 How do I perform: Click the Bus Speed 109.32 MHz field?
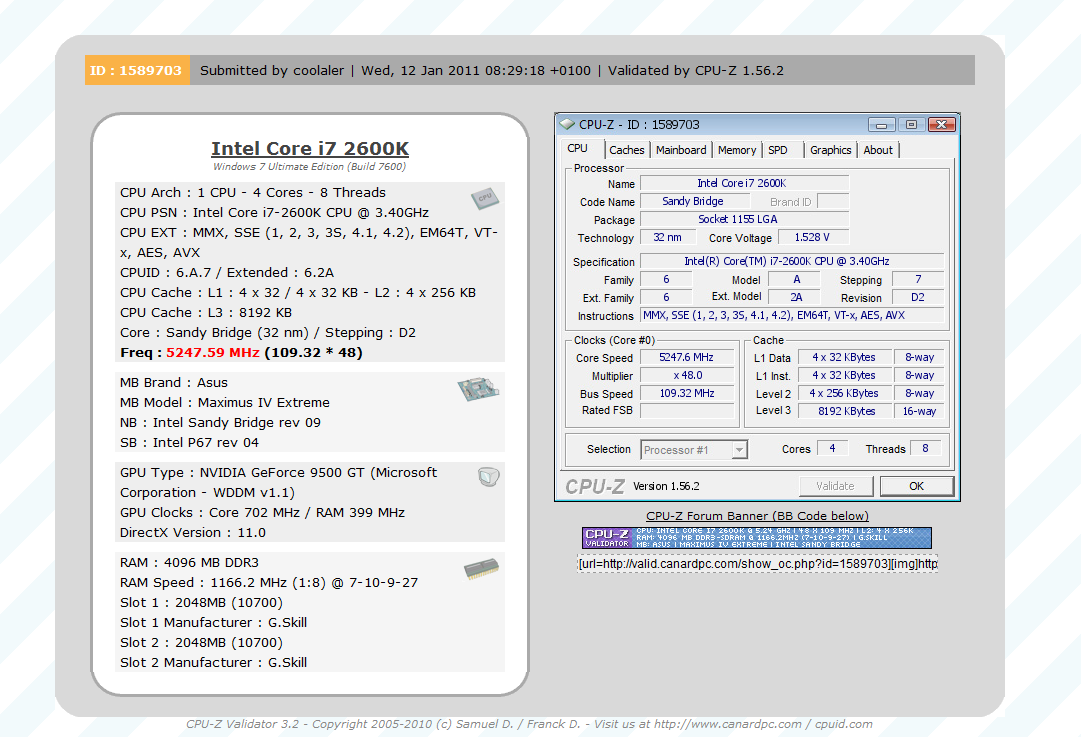coord(687,394)
